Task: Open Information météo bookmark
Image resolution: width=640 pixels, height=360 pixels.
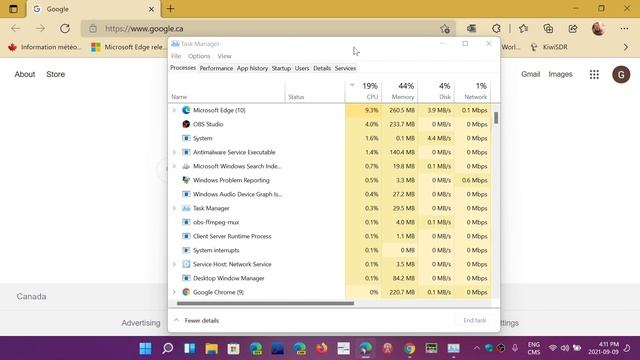Action: tap(45, 47)
